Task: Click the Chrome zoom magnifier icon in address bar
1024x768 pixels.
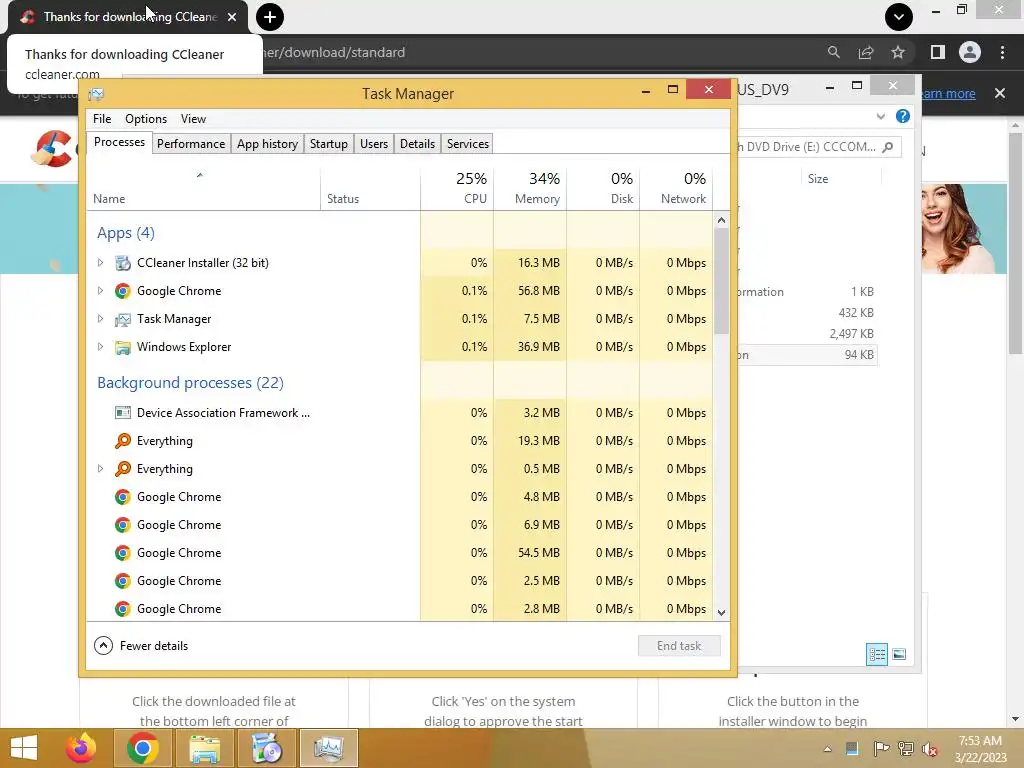Action: [x=833, y=52]
